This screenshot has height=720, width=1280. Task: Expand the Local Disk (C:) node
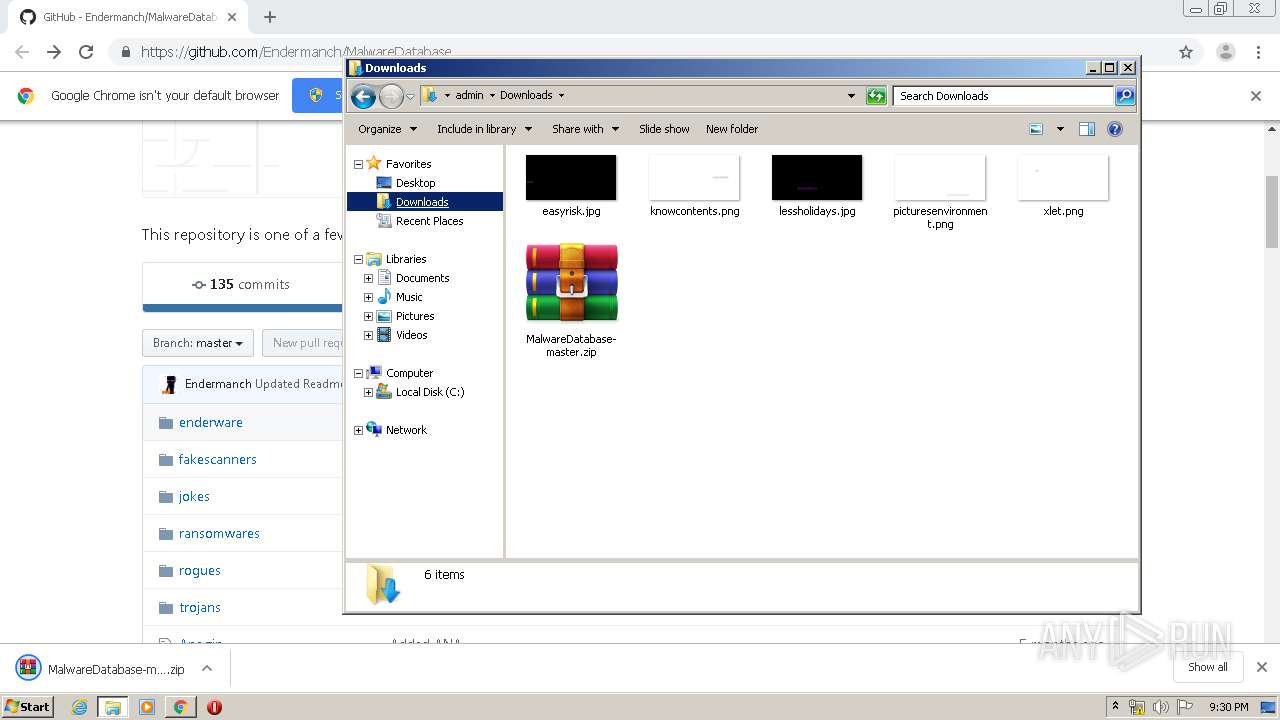click(368, 392)
